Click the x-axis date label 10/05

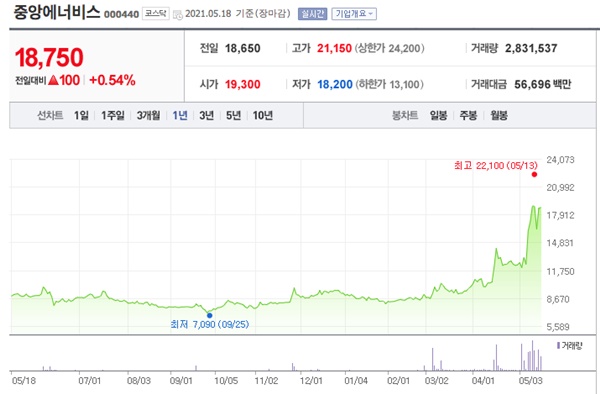pos(226,381)
